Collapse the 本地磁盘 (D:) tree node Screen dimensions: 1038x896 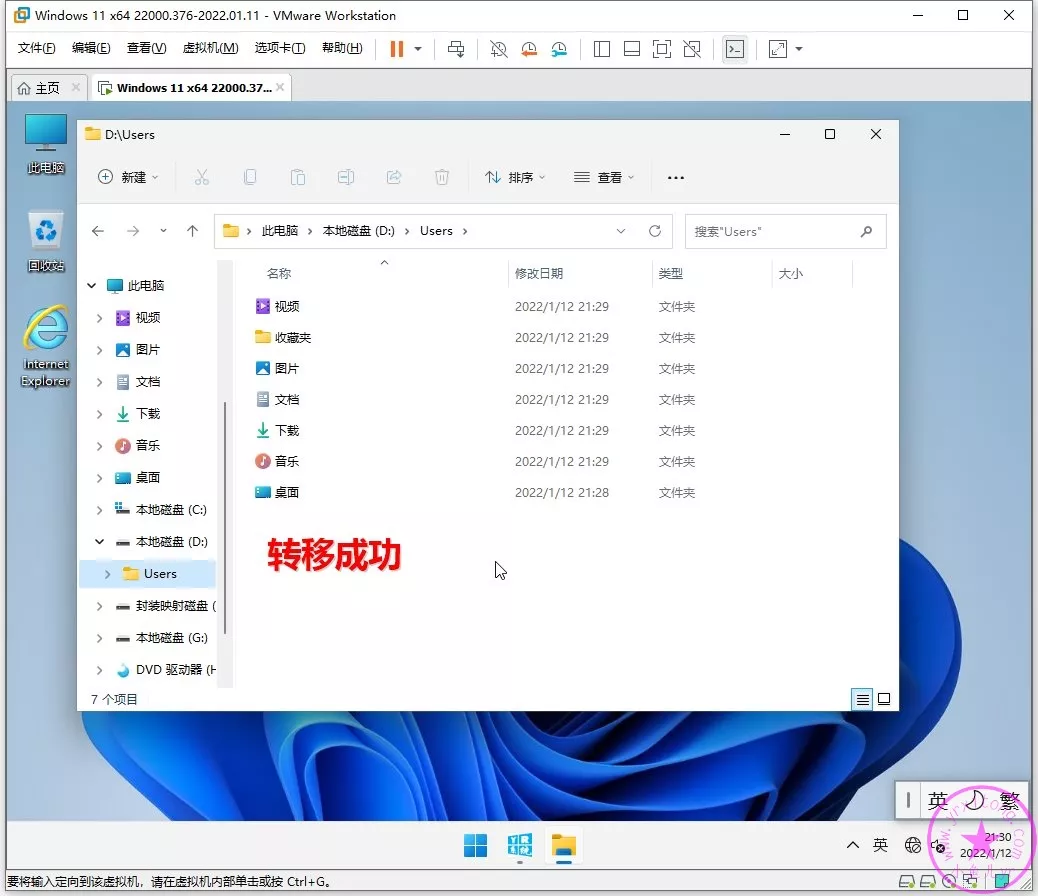click(98, 541)
